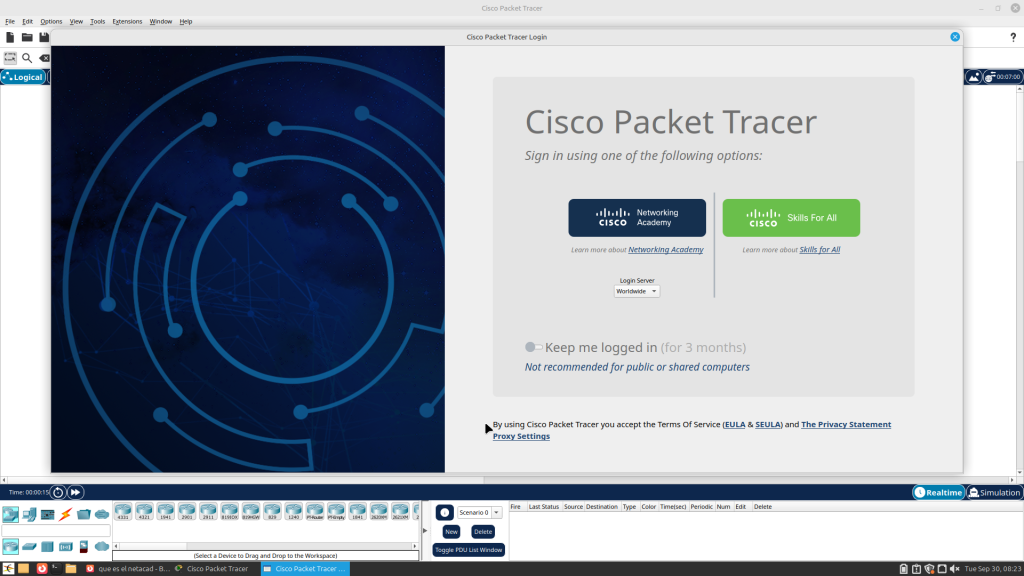
Task: Open the Scenario 0 dropdown
Action: [x=479, y=512]
